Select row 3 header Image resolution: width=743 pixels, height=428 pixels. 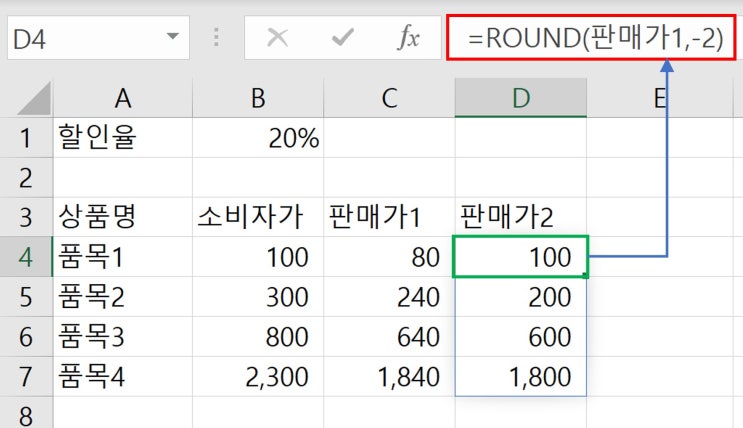pos(26,218)
